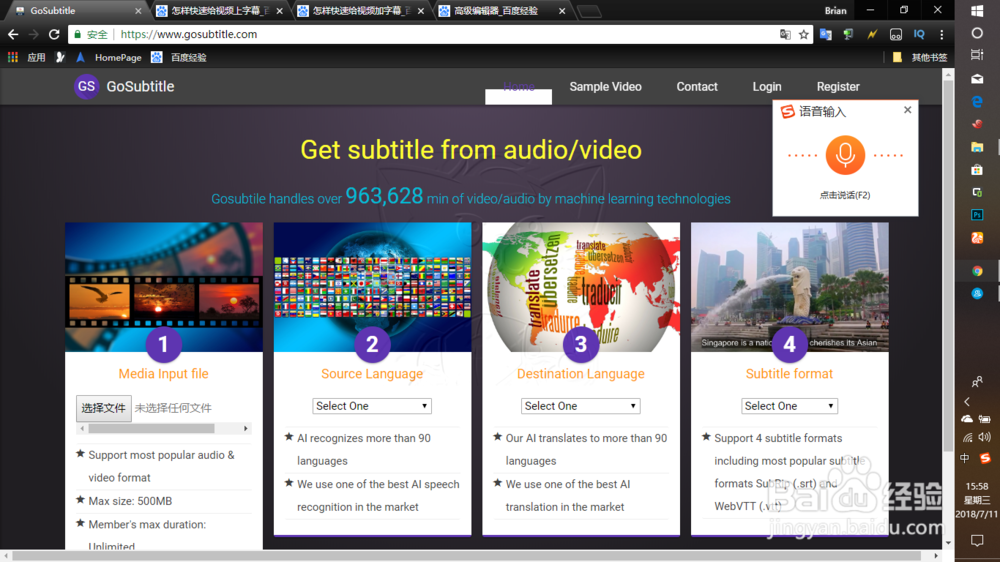Go back with browser back arrow
The width and height of the screenshot is (1000, 562).
pyautogui.click(x=13, y=34)
